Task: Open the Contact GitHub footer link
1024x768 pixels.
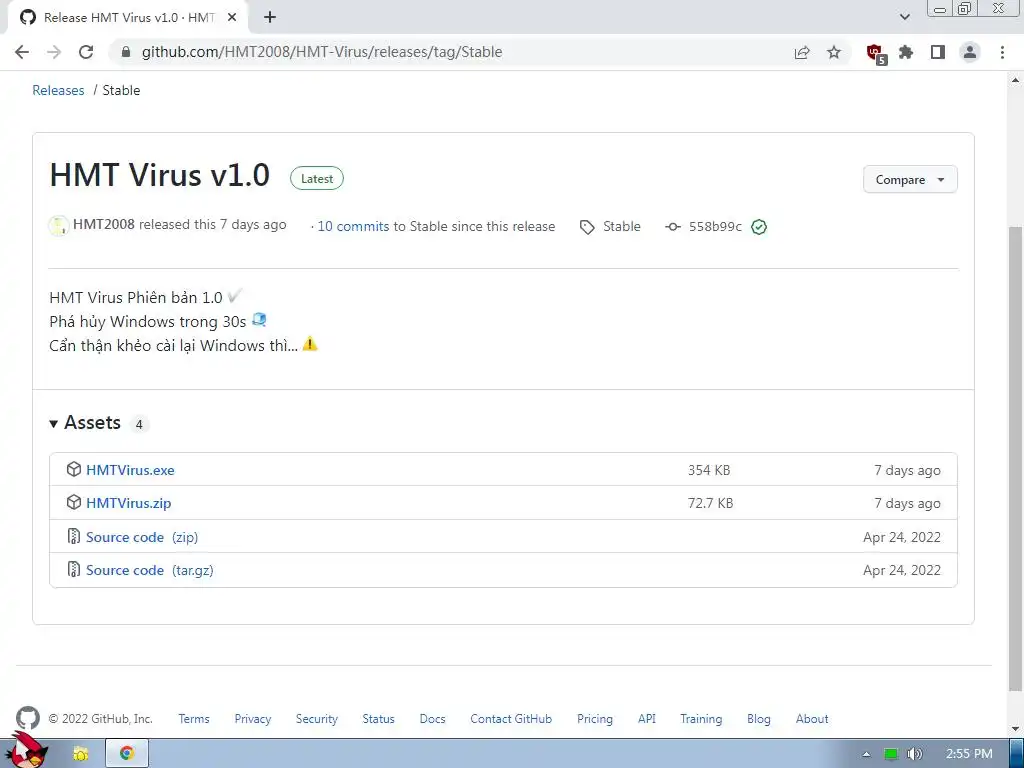Action: [511, 718]
